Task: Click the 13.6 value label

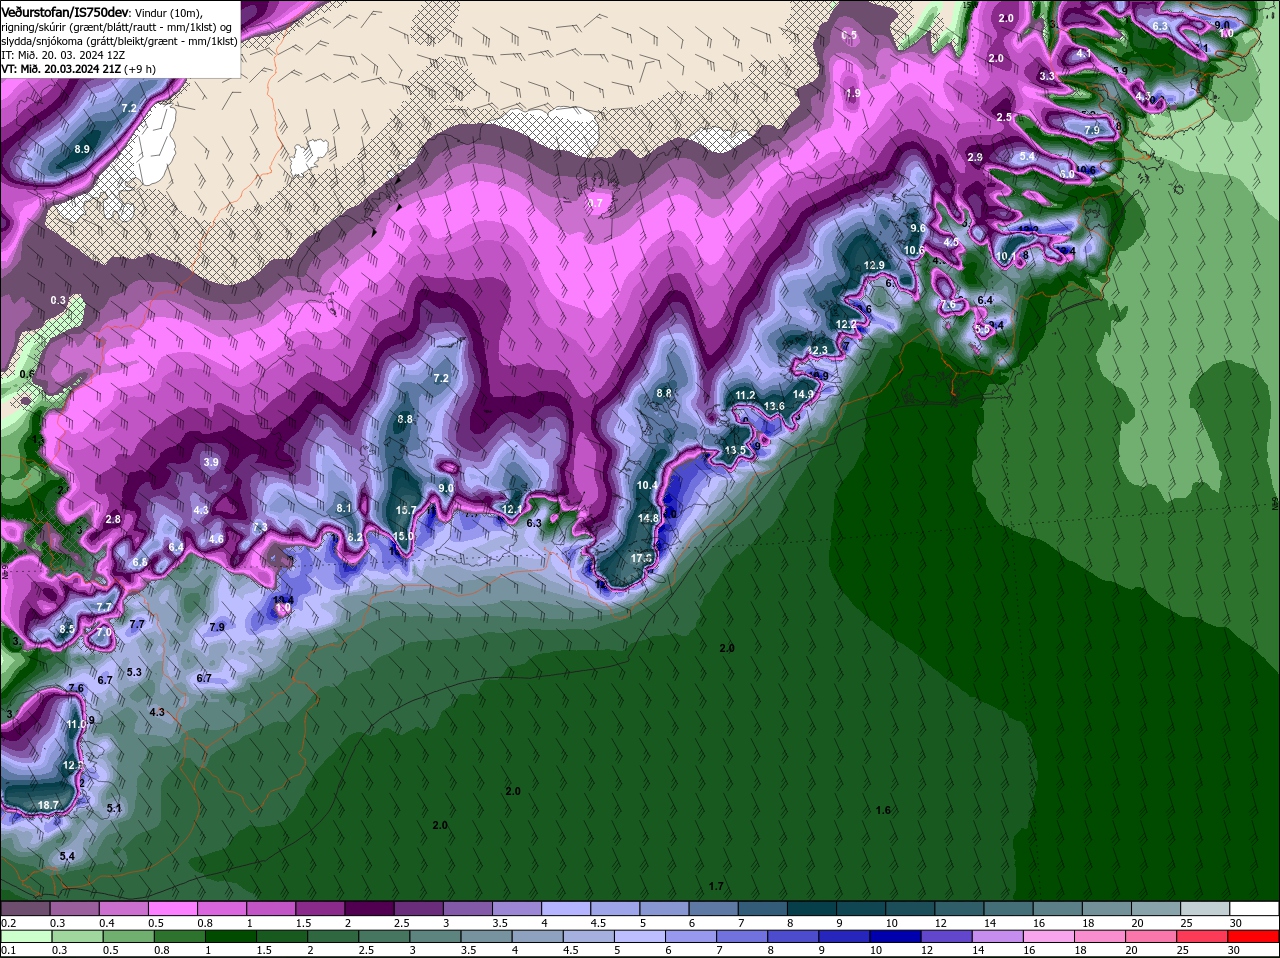Action: (x=774, y=405)
